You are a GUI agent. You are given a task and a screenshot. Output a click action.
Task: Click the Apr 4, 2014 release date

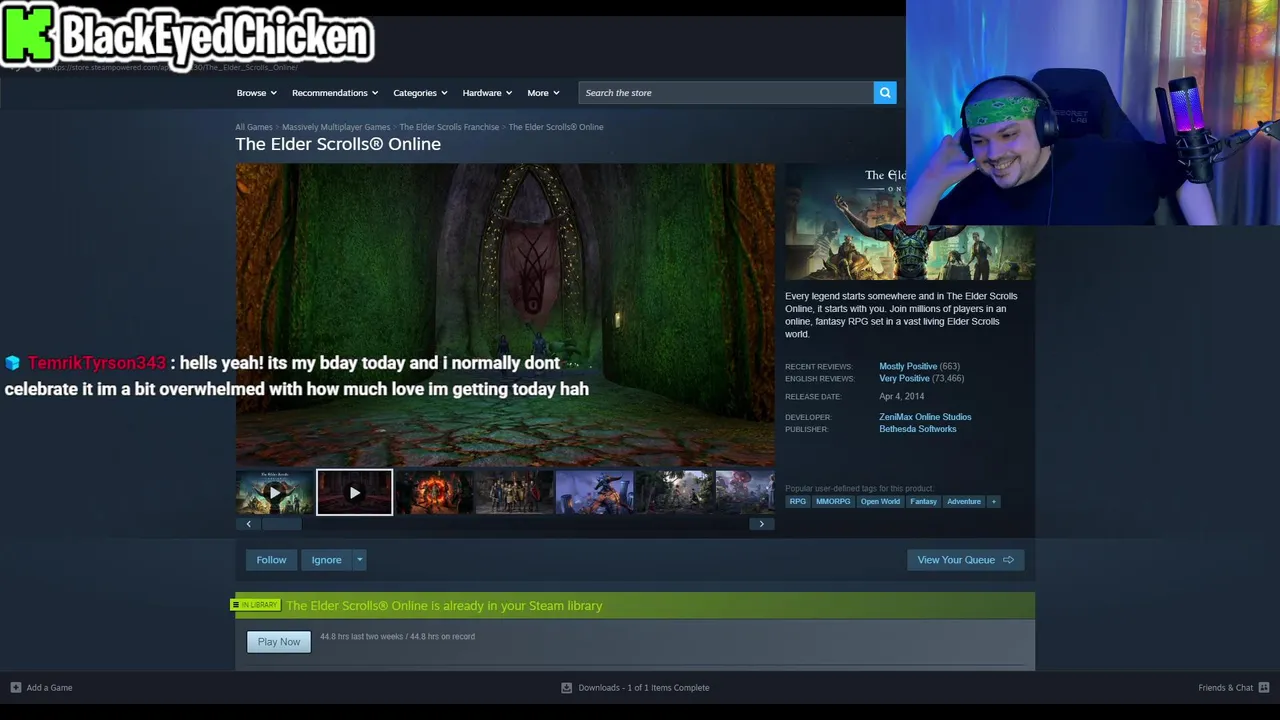[x=901, y=397]
